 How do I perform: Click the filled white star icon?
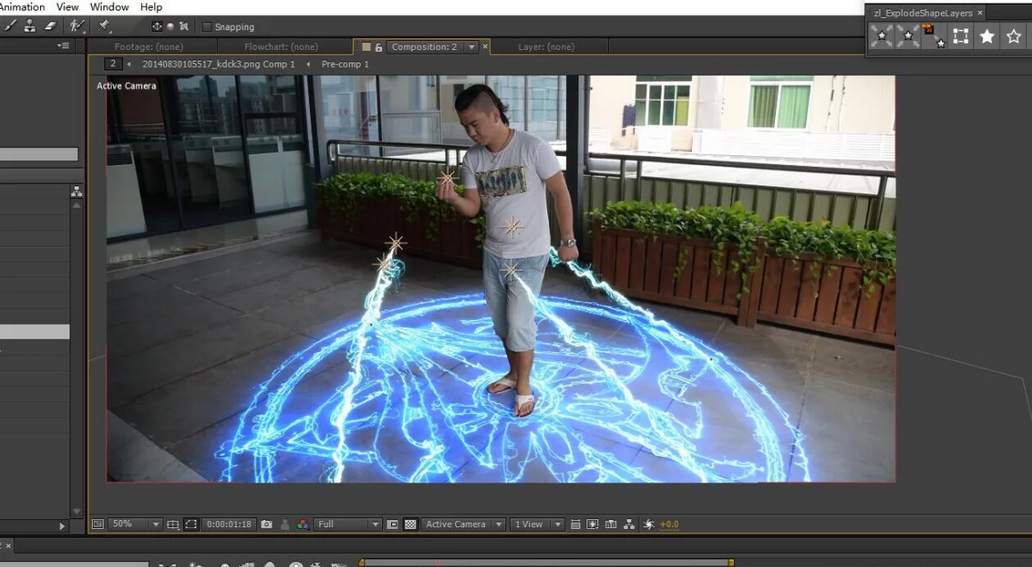pyautogui.click(x=987, y=37)
